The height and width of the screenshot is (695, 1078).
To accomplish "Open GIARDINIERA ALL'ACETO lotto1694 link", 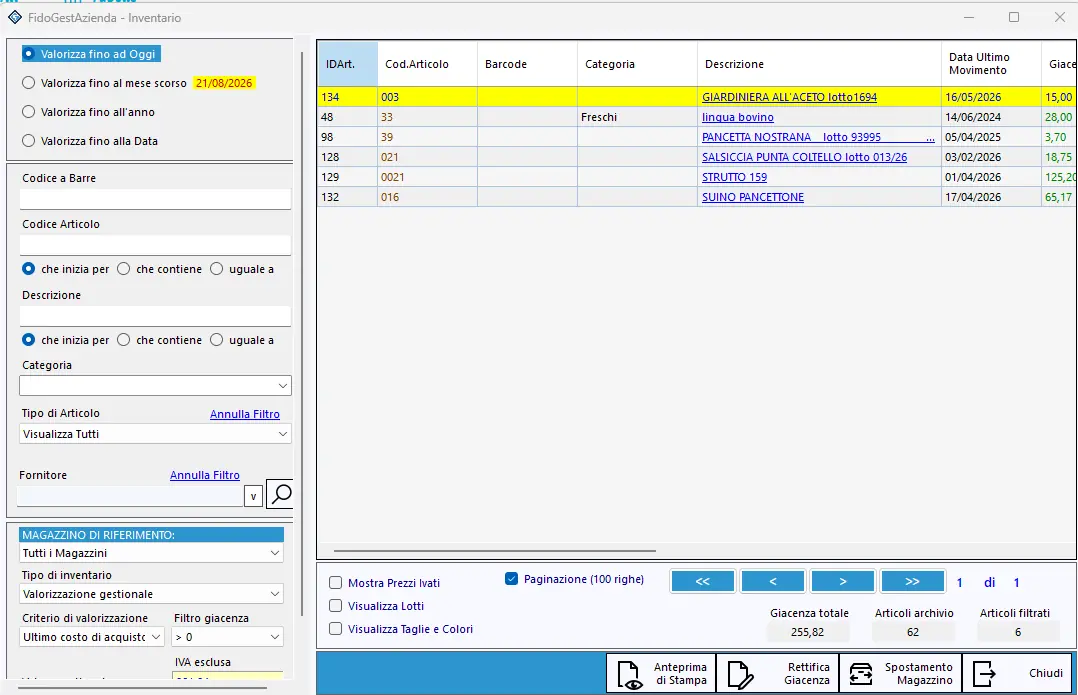I will 789,97.
